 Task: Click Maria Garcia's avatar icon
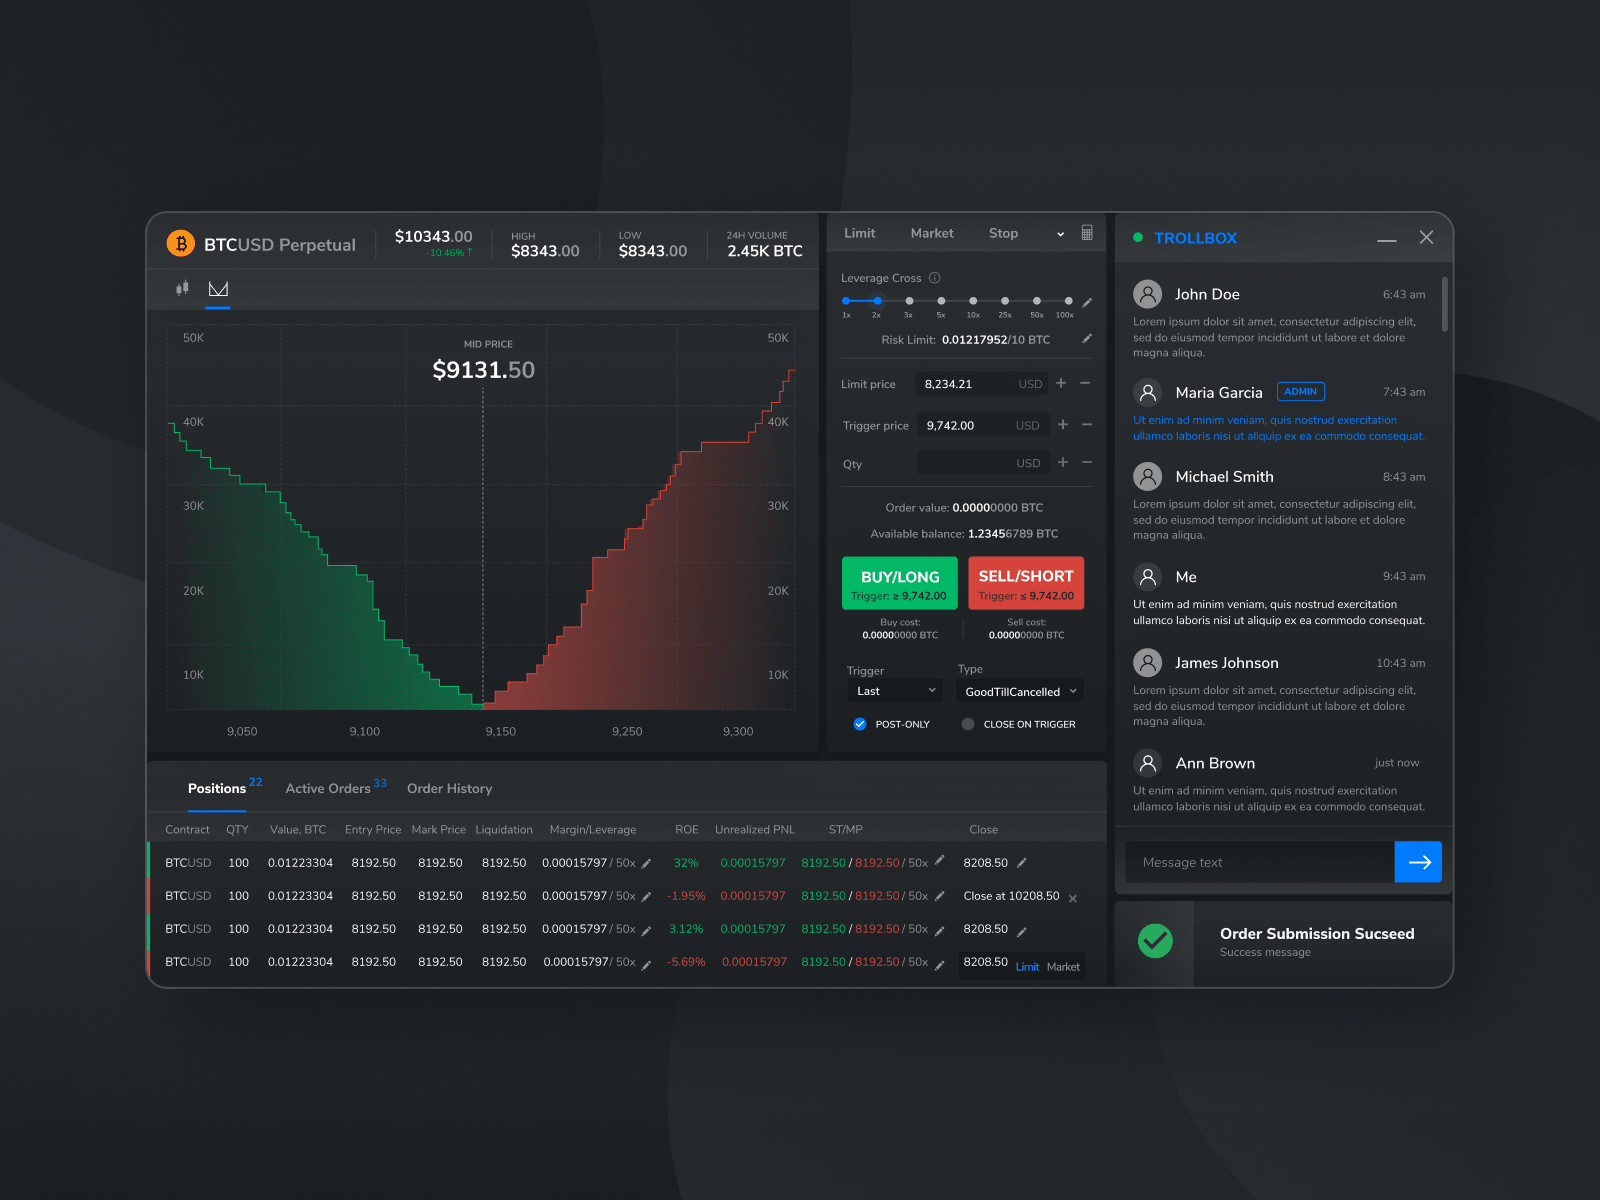click(x=1148, y=392)
